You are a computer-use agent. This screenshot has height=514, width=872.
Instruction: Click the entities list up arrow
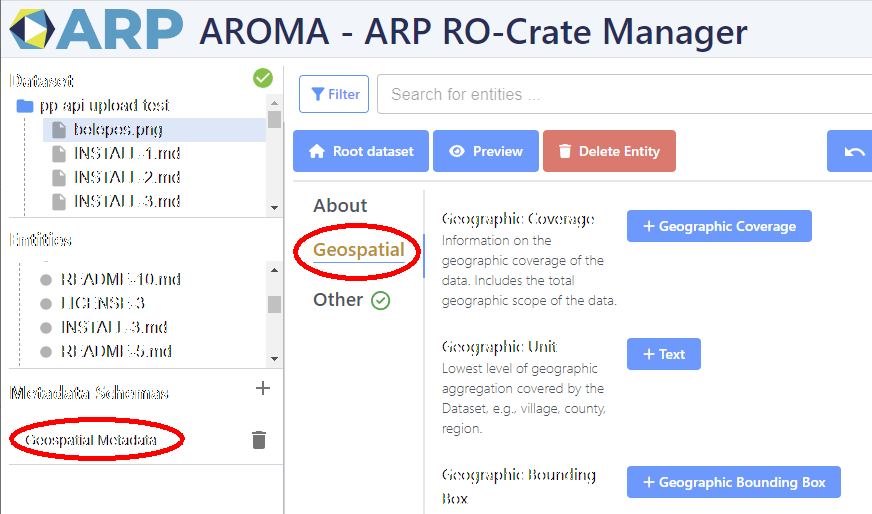(x=274, y=270)
